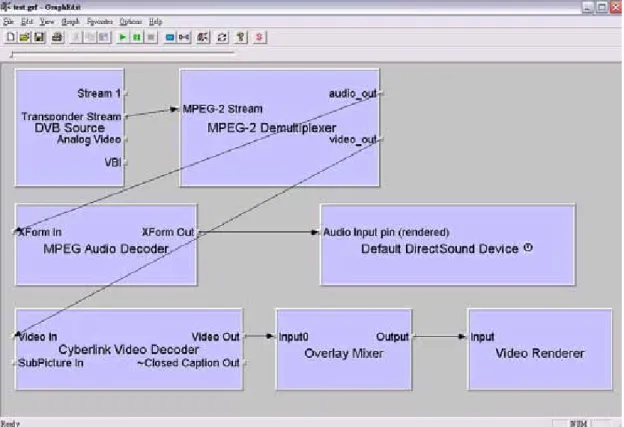Select the Cyberlink Video Decoder filter
The height and width of the screenshot is (427, 624).
129,350
